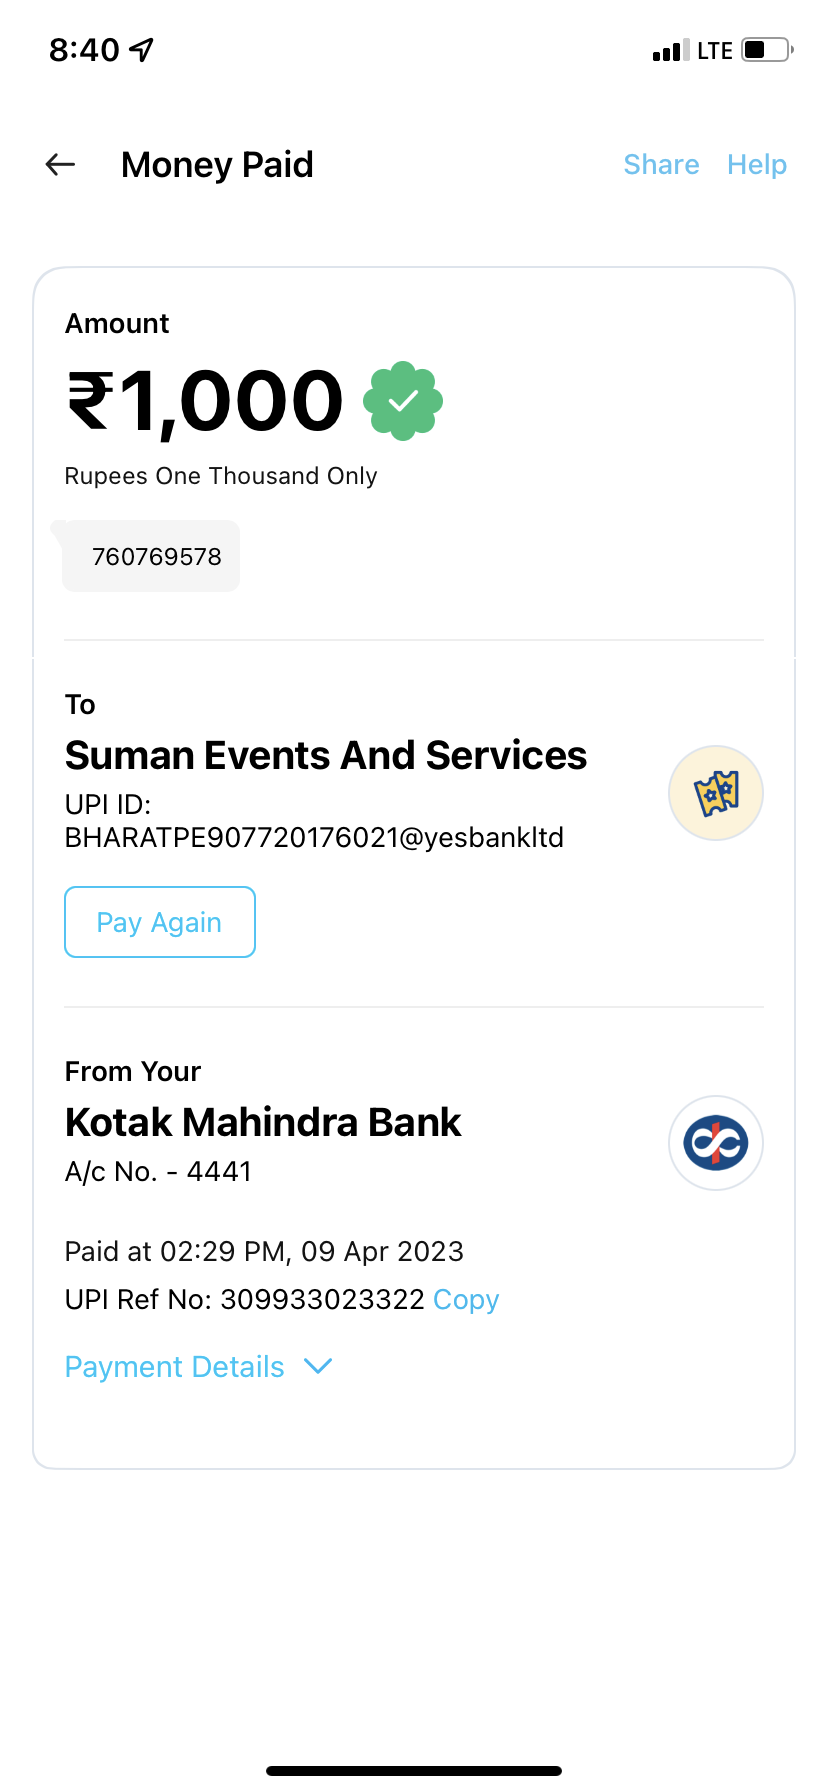
Task: Tap the green payment success badge
Action: click(x=403, y=401)
